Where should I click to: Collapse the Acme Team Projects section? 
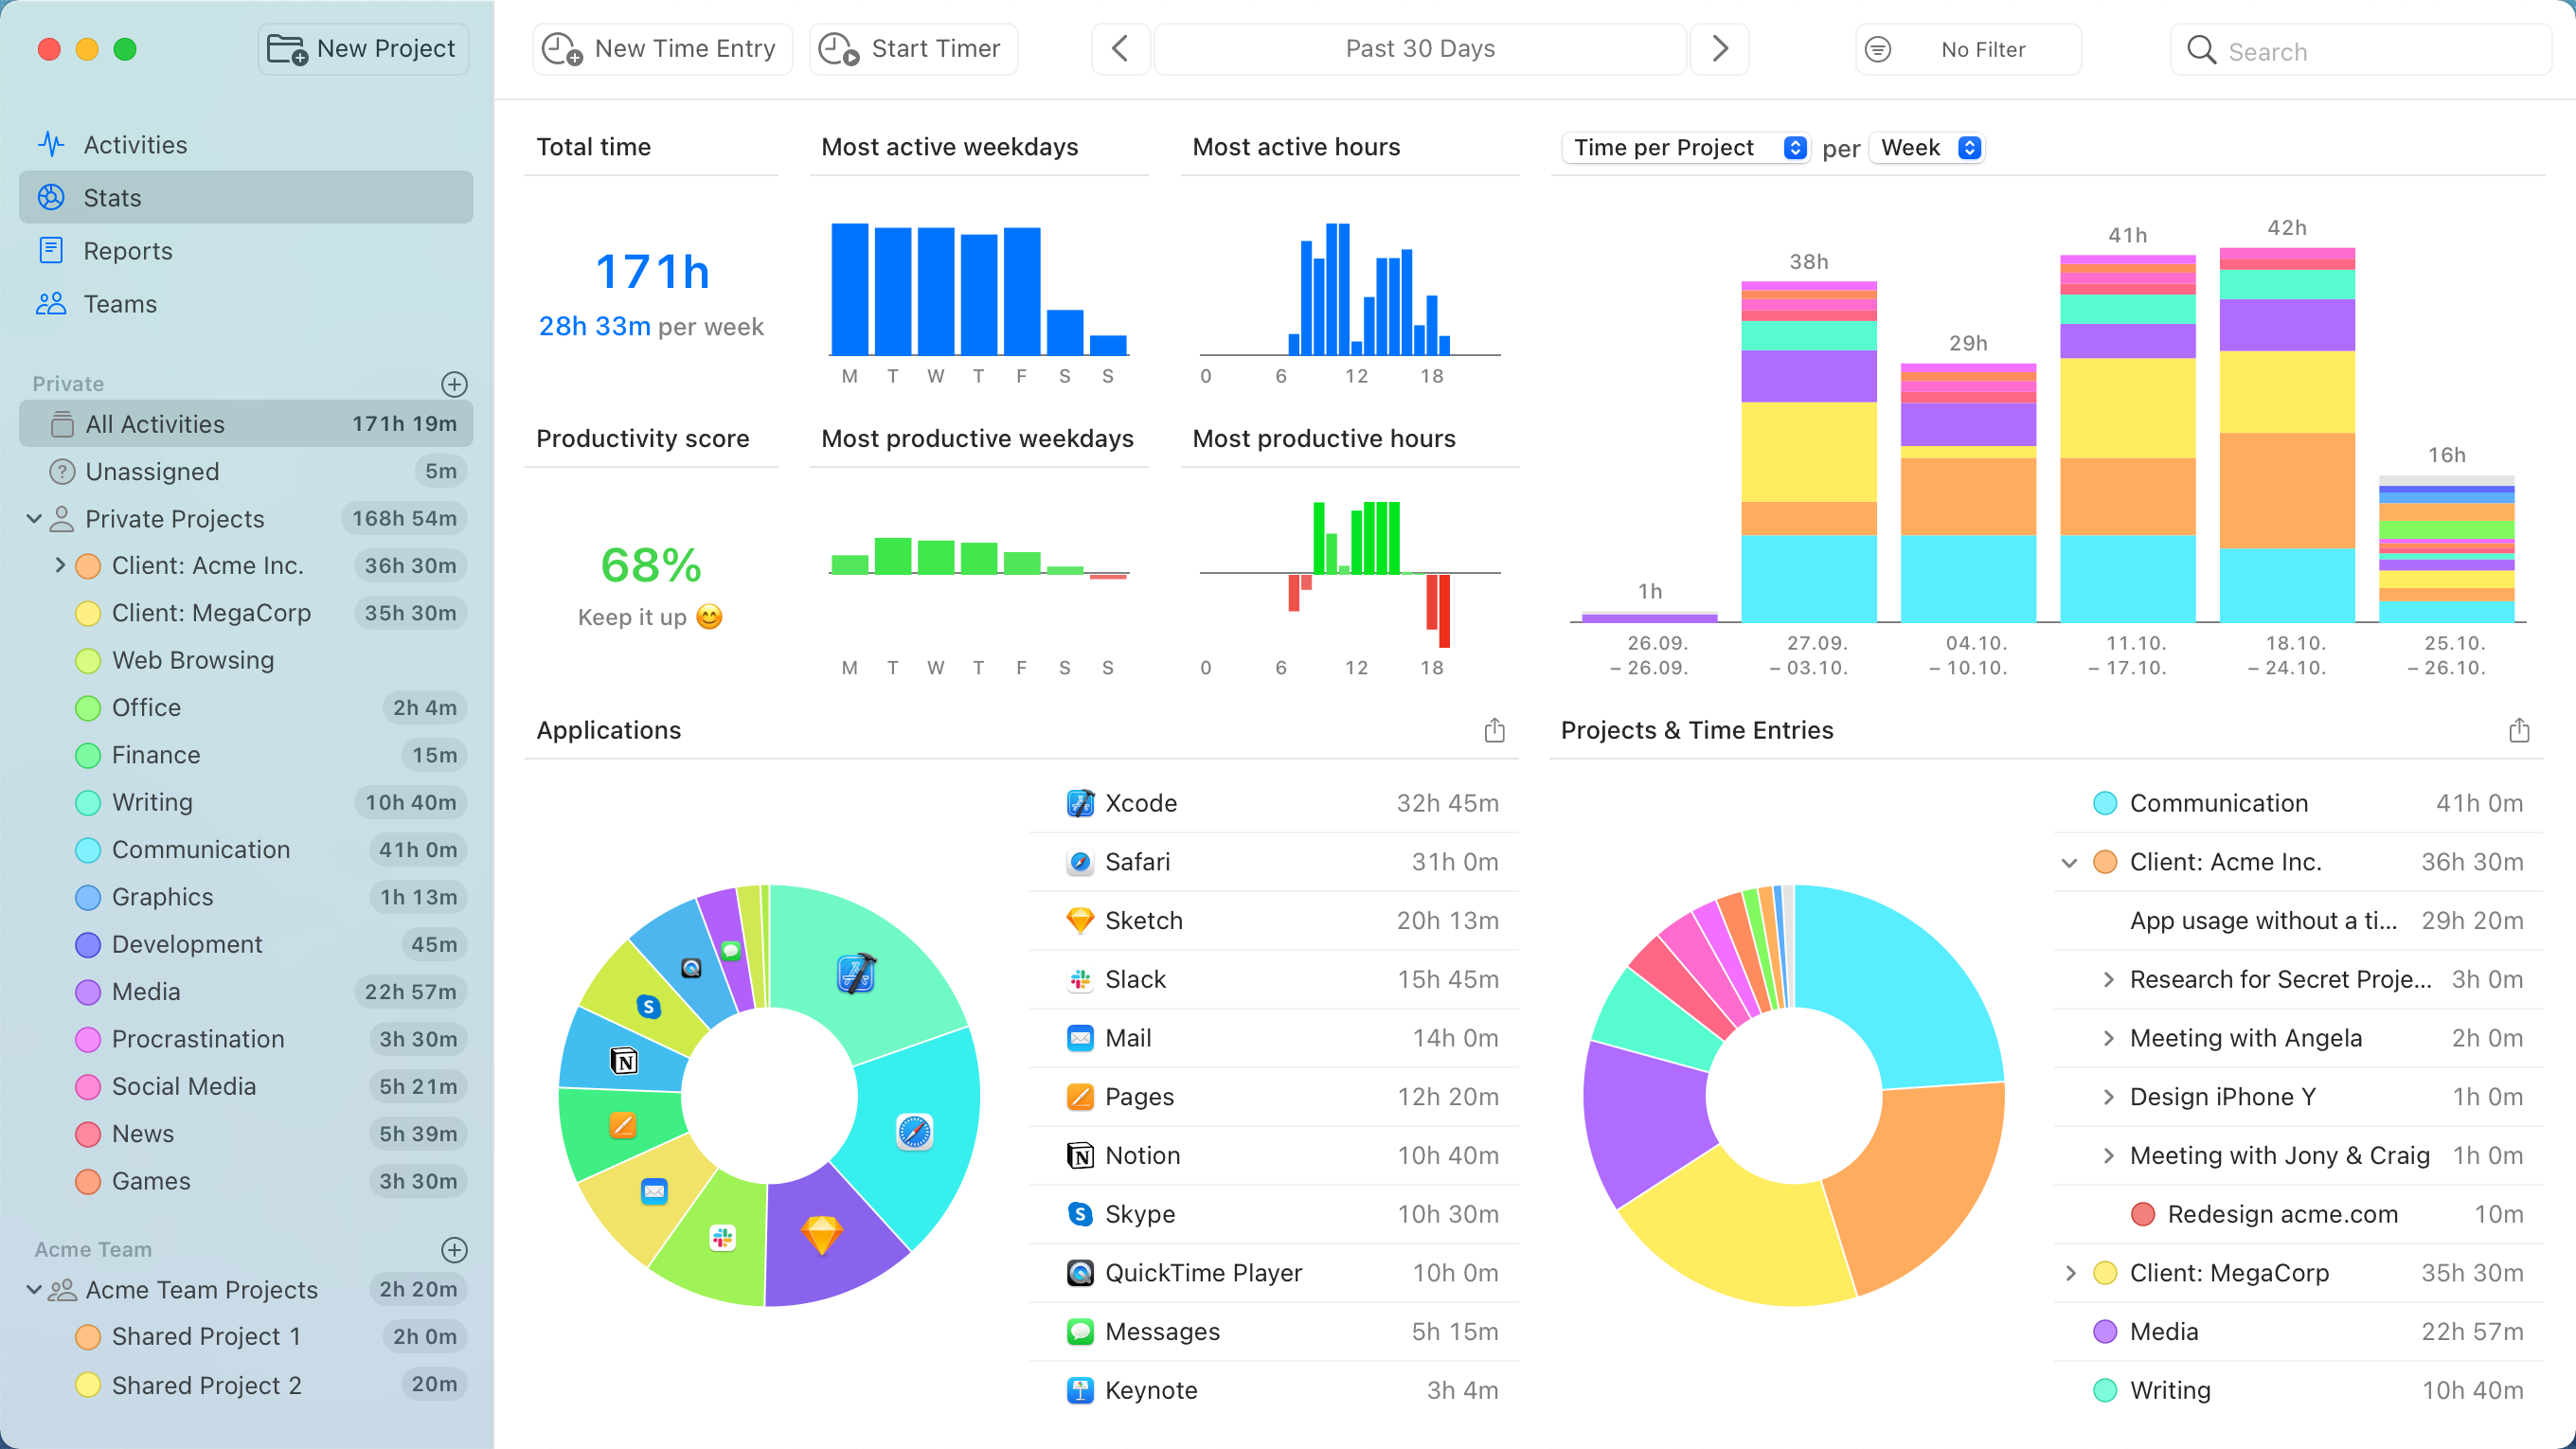click(35, 1288)
